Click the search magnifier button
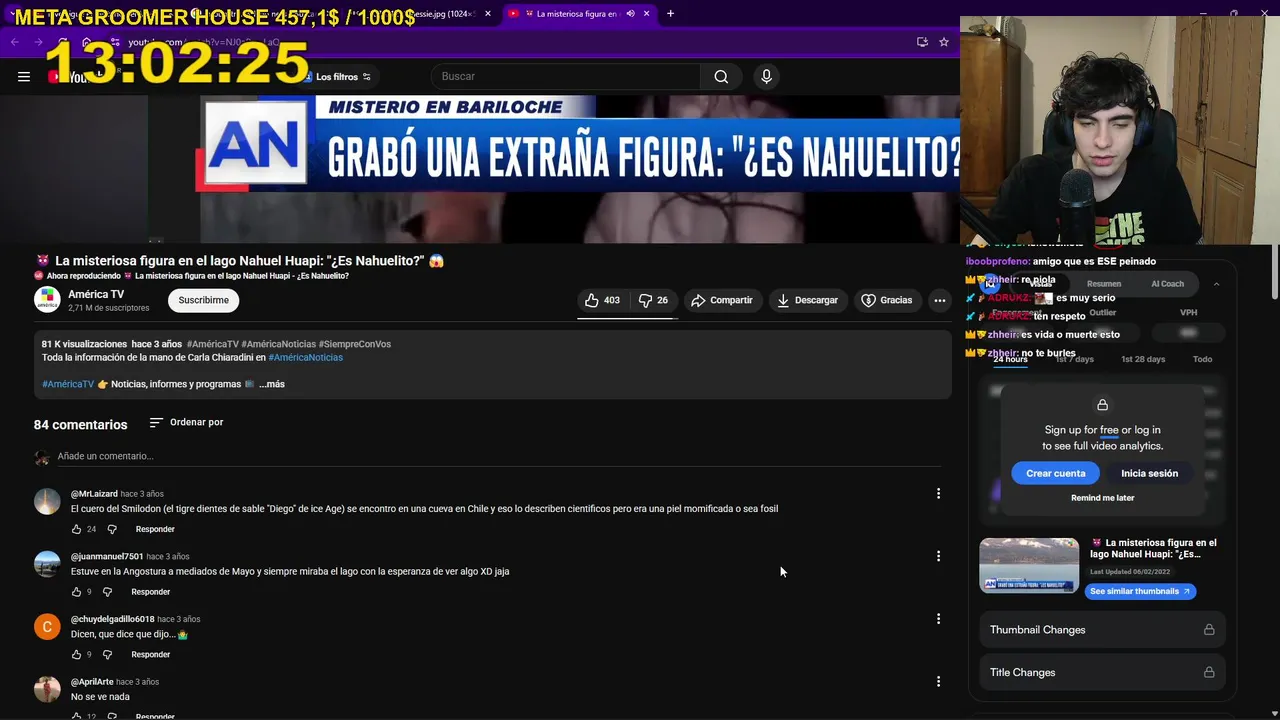The height and width of the screenshot is (720, 1280). click(x=721, y=77)
